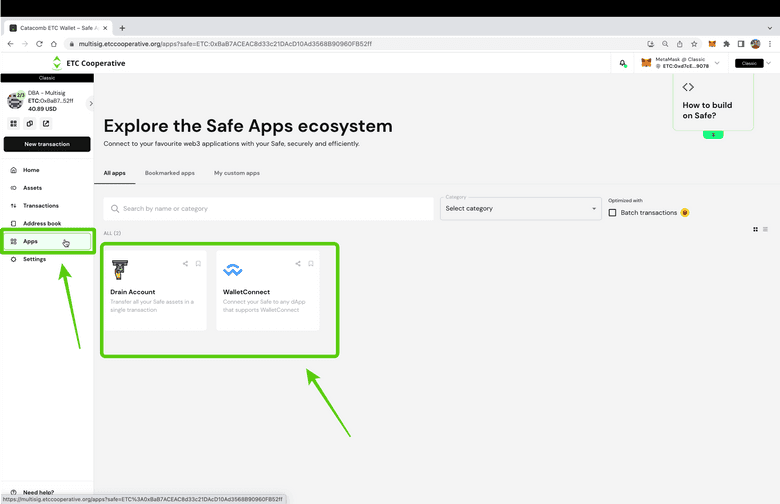Open Safe address in block explorer
The height and width of the screenshot is (504, 780).
pos(46,124)
